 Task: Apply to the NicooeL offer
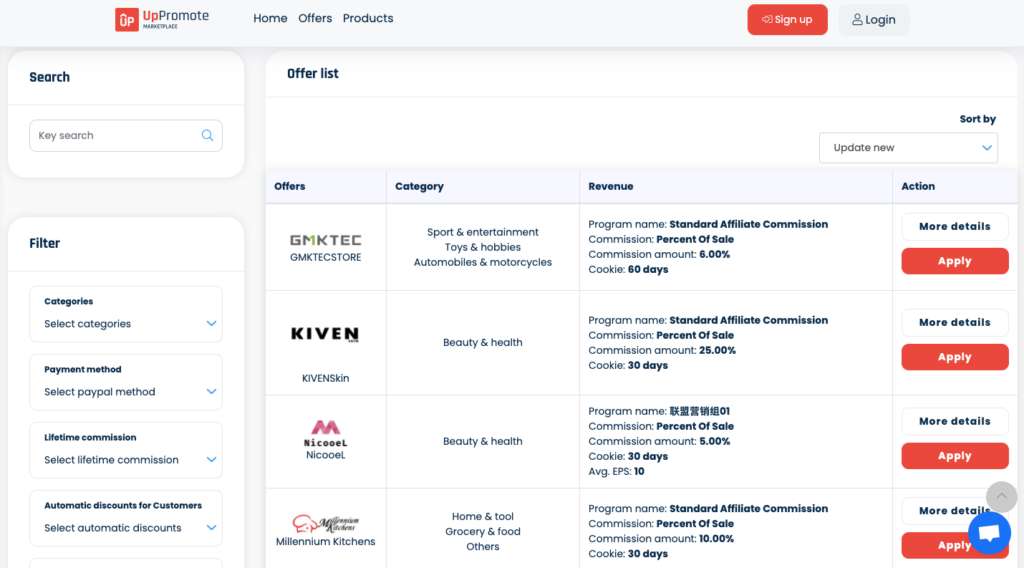click(954, 456)
